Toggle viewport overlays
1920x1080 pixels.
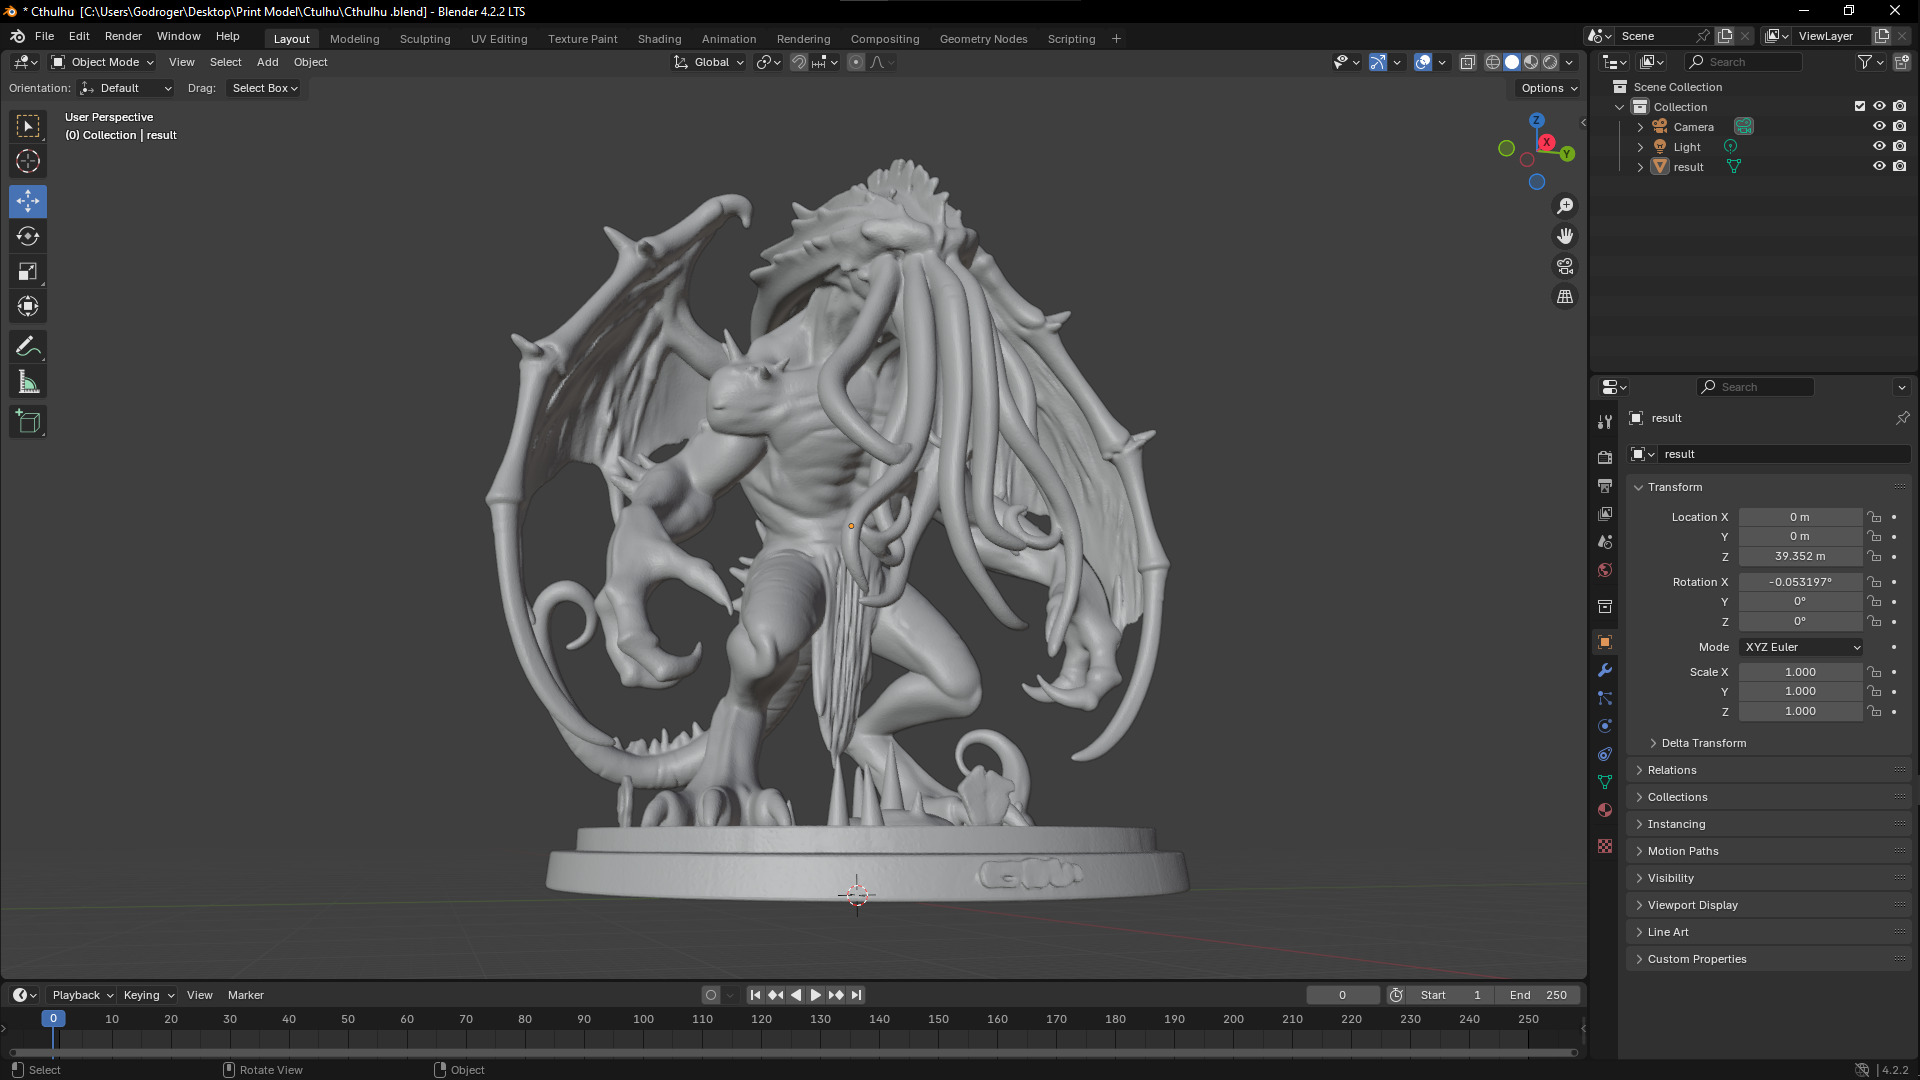pos(1423,62)
